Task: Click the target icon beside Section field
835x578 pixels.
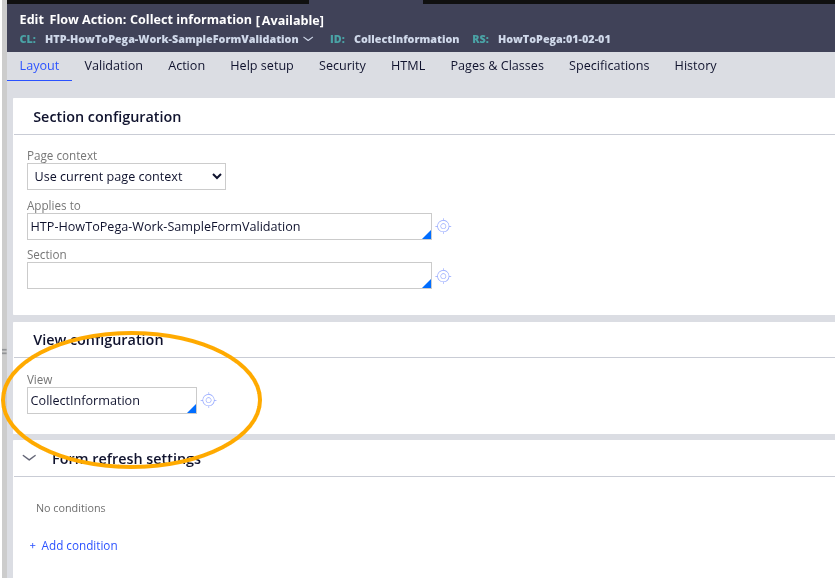Action: pos(443,276)
